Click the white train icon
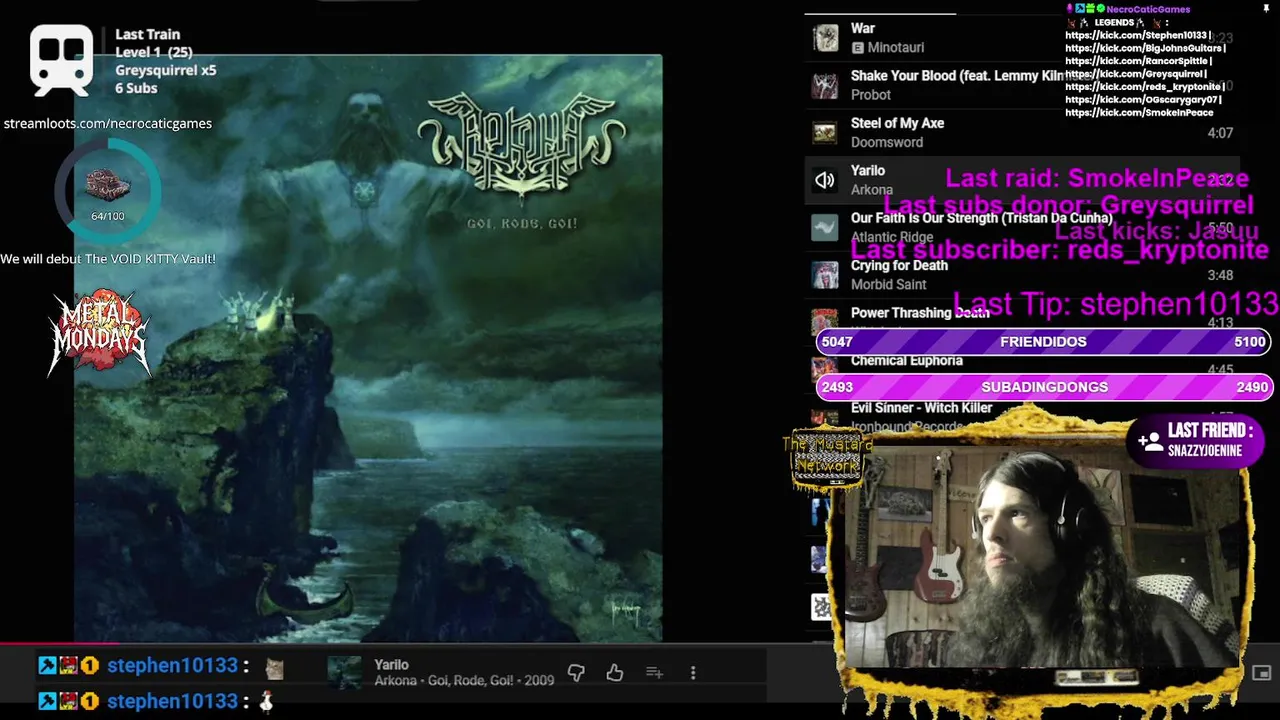This screenshot has height=720, width=1280. click(61, 60)
